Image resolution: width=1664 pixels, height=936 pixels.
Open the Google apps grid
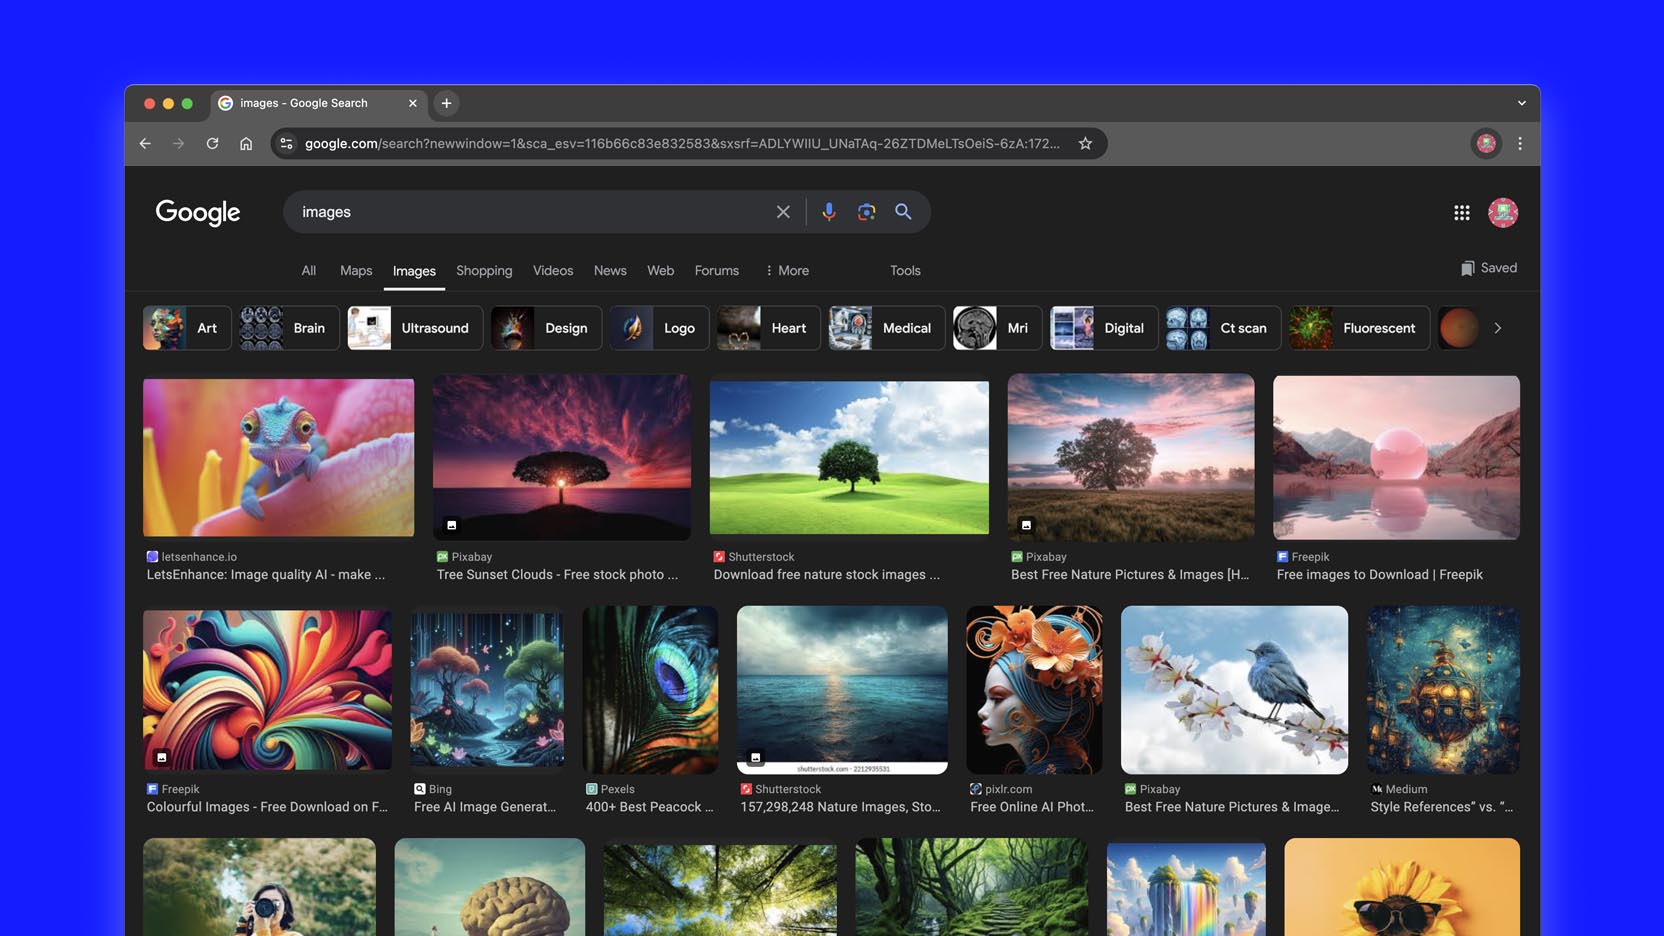(x=1462, y=213)
